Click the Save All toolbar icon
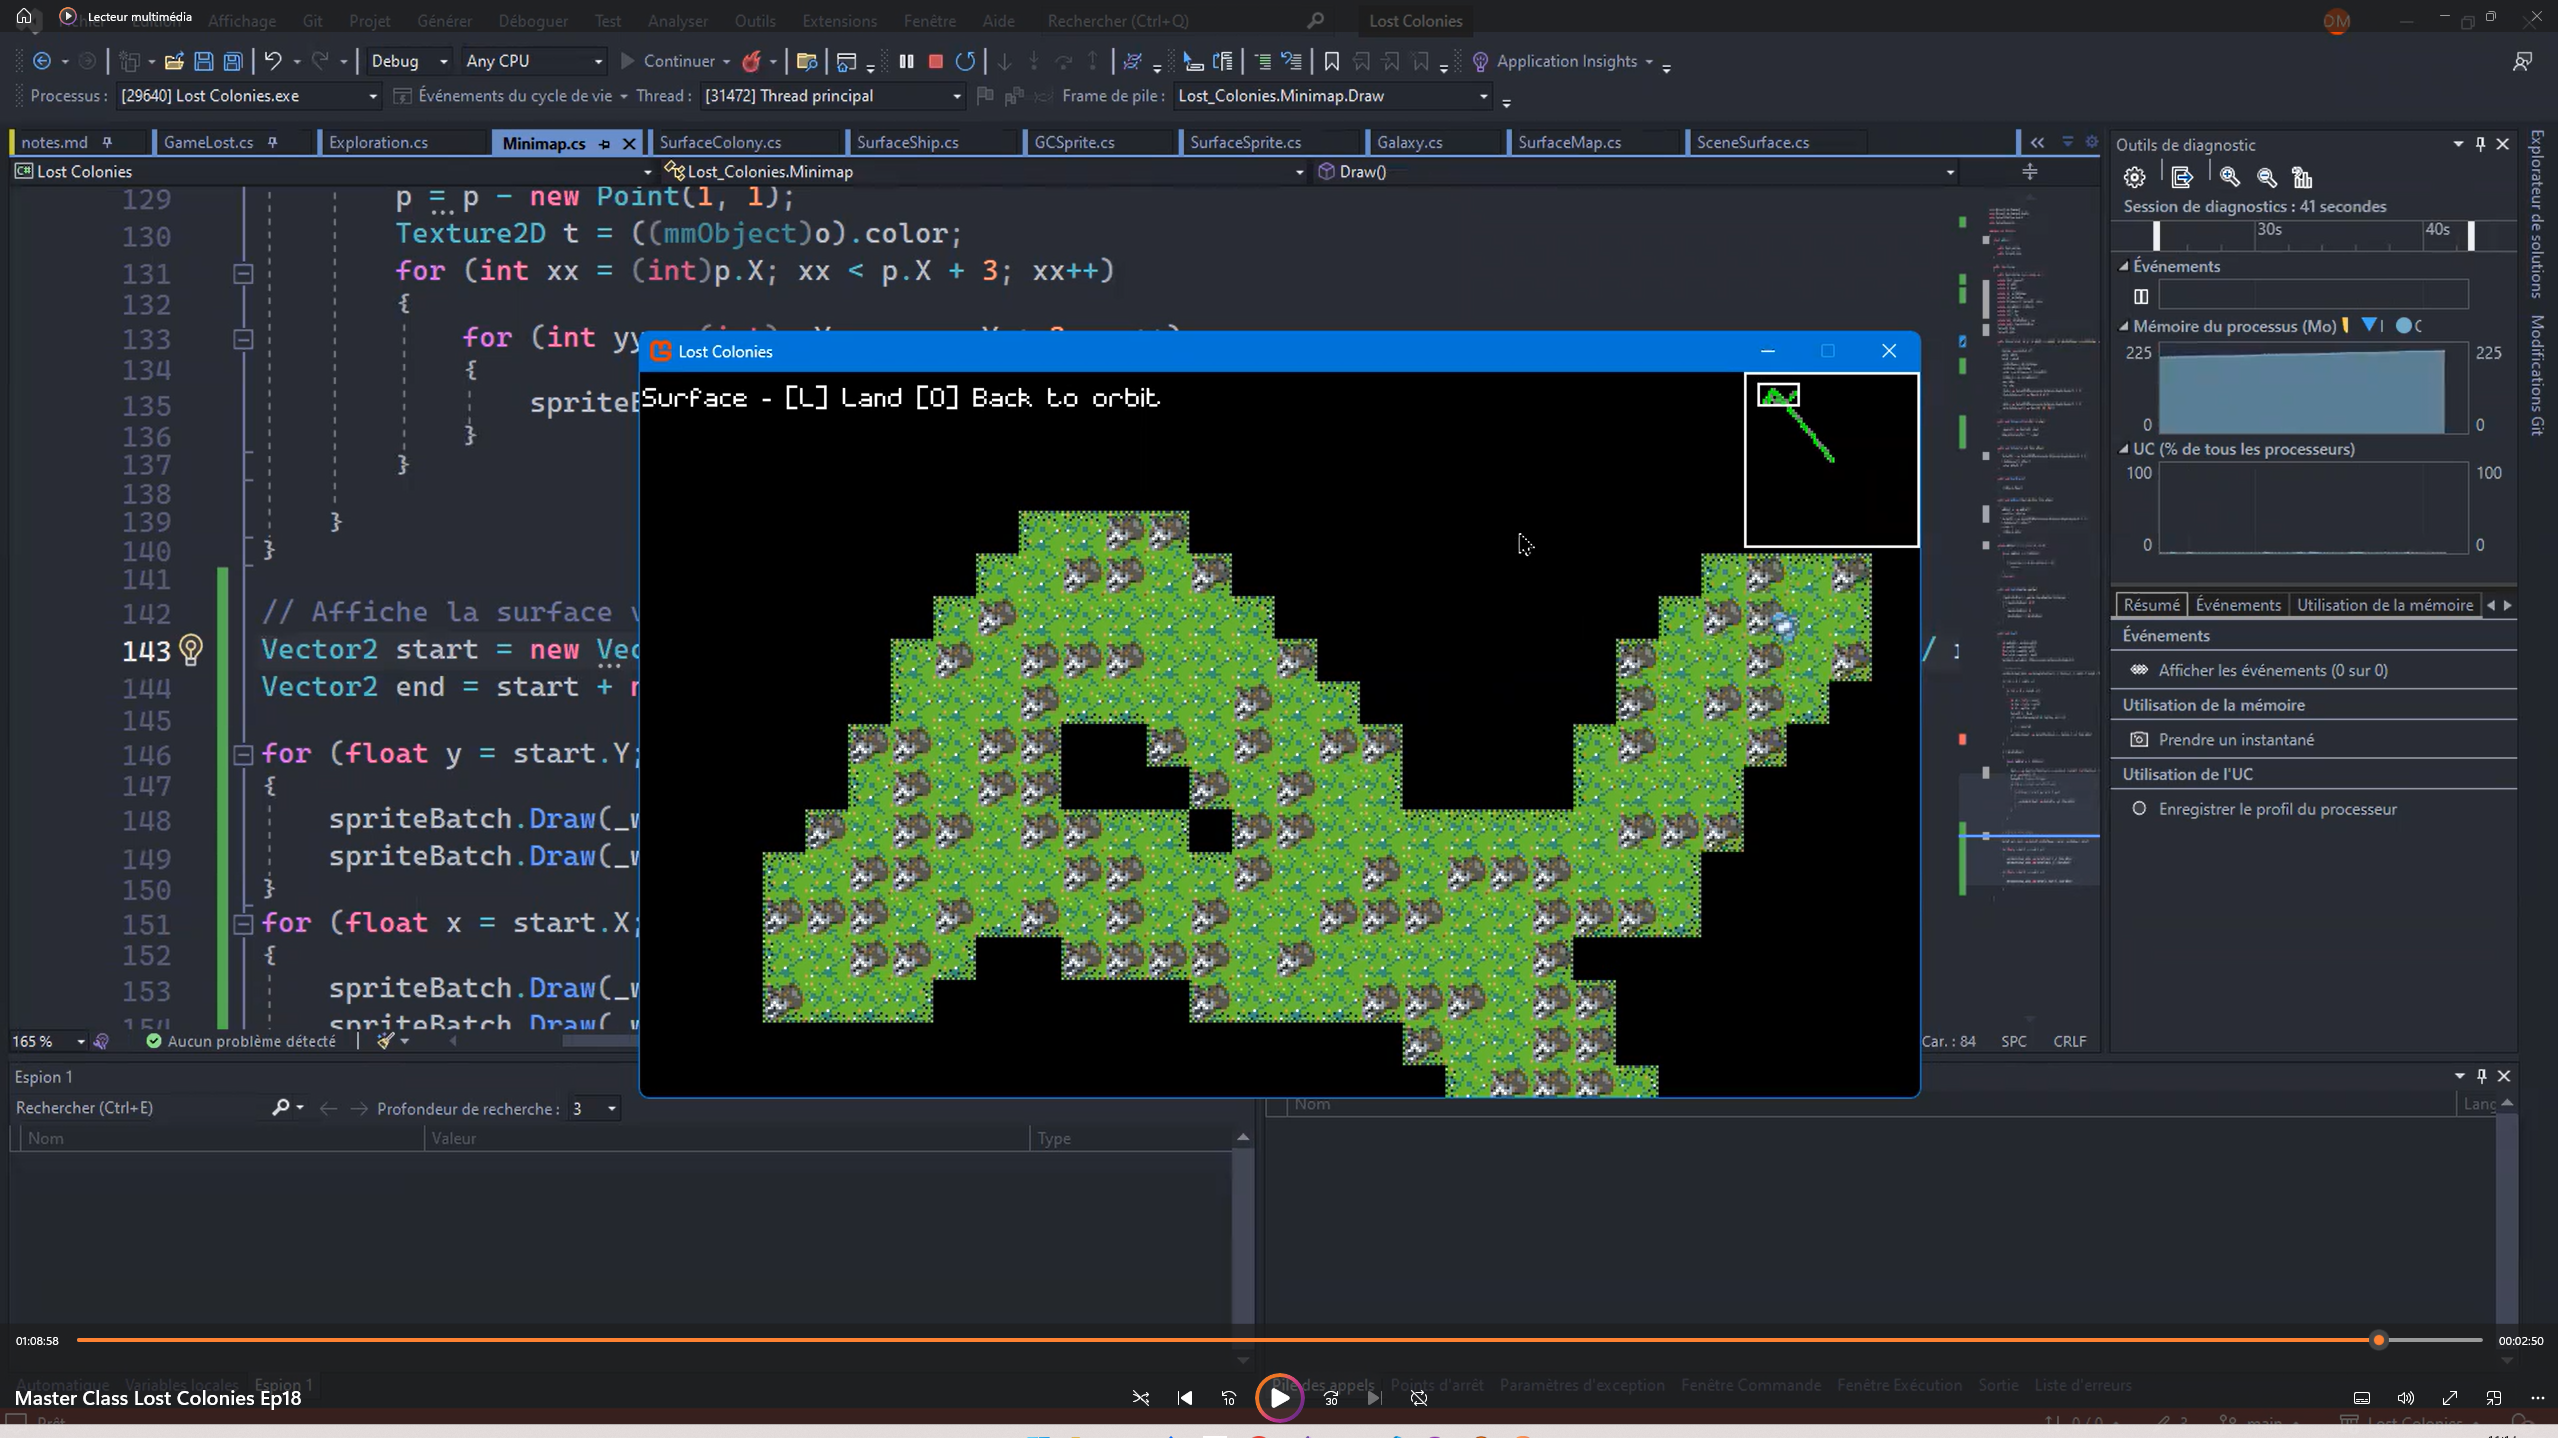The height and width of the screenshot is (1438, 2558). (233, 61)
